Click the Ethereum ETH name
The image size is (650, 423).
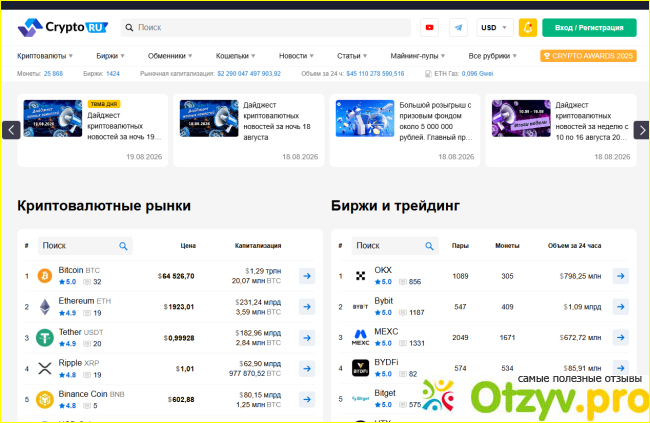click(x=85, y=301)
